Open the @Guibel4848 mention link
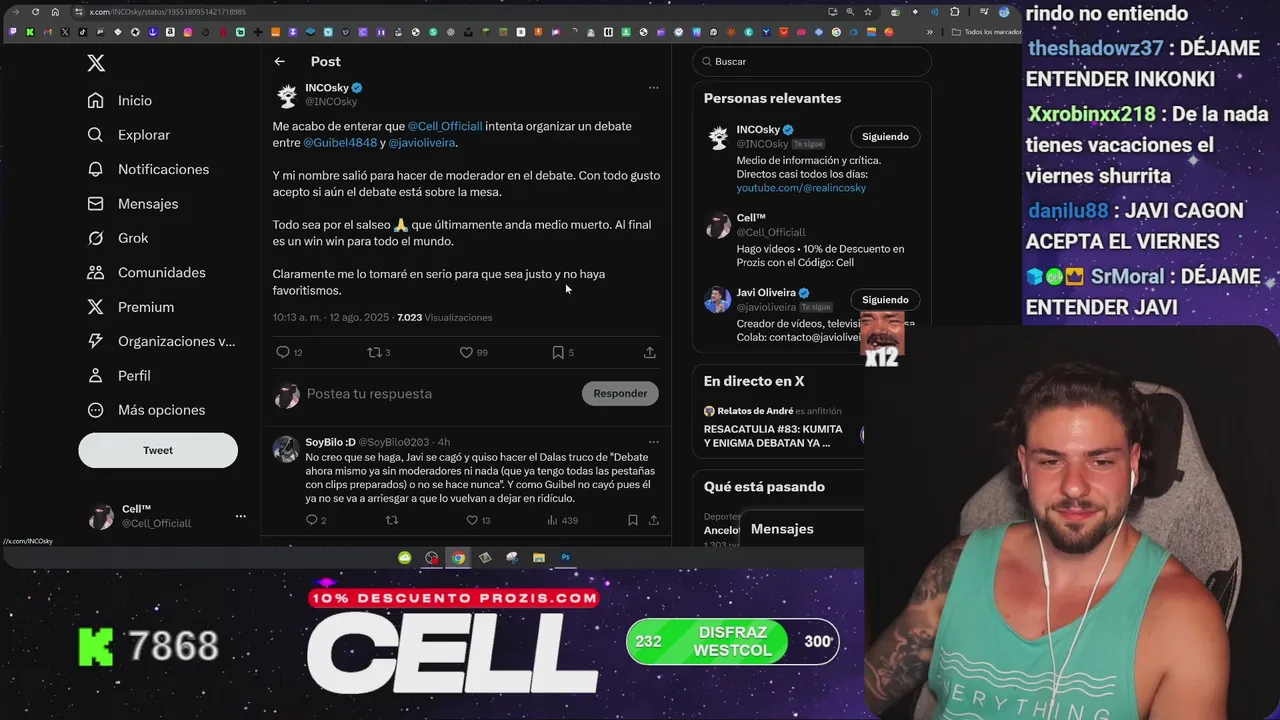This screenshot has width=1280, height=720. 340,143
